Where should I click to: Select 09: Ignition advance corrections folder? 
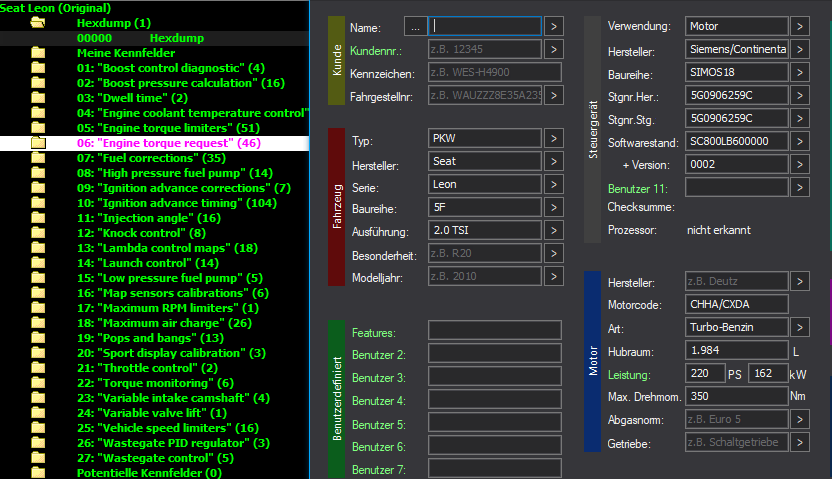184,188
